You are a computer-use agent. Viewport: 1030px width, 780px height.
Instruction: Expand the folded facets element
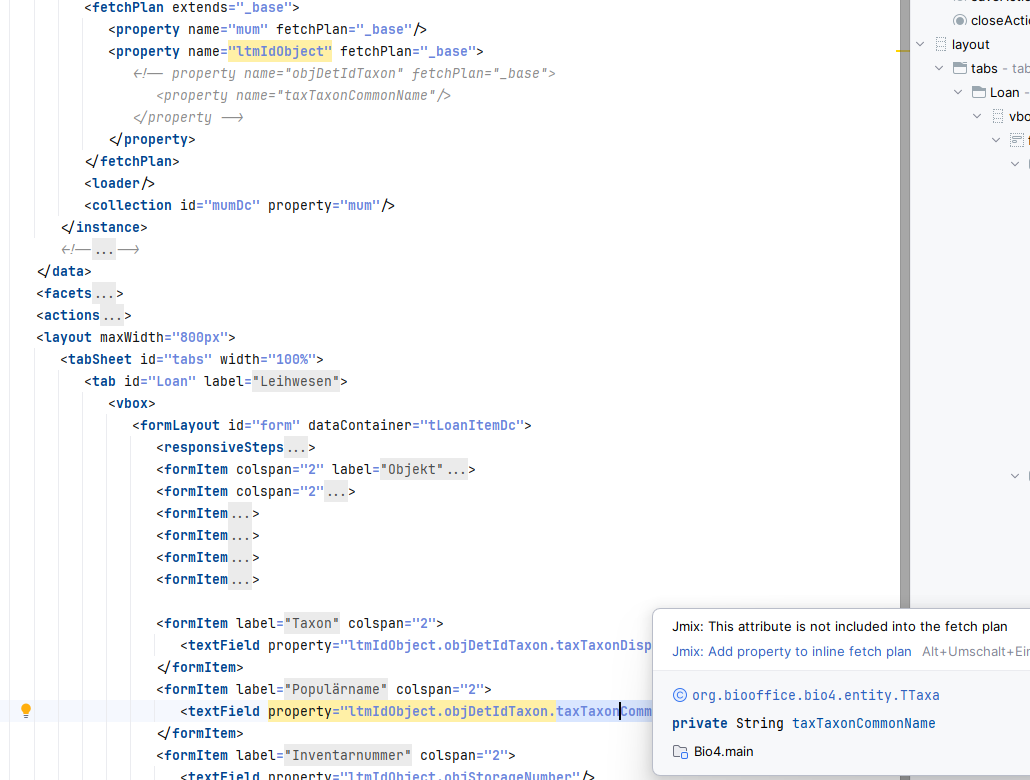coord(104,293)
